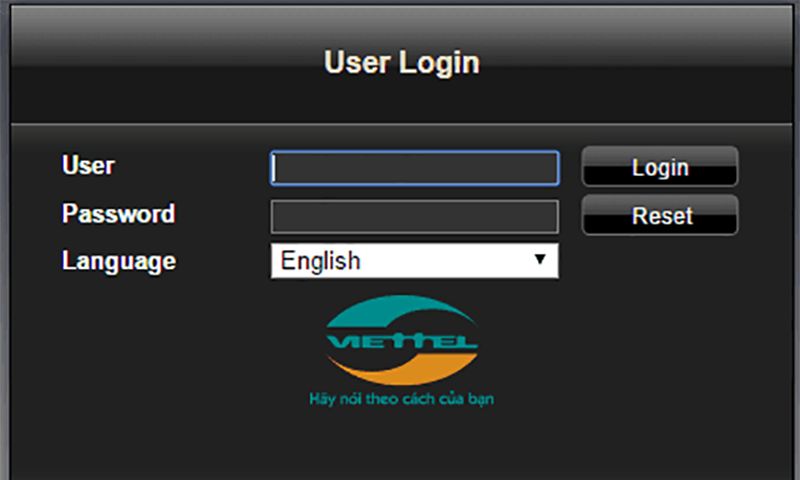Click the VIETTEL wordmark inside the logo
This screenshot has width=800, height=480.
402,345
